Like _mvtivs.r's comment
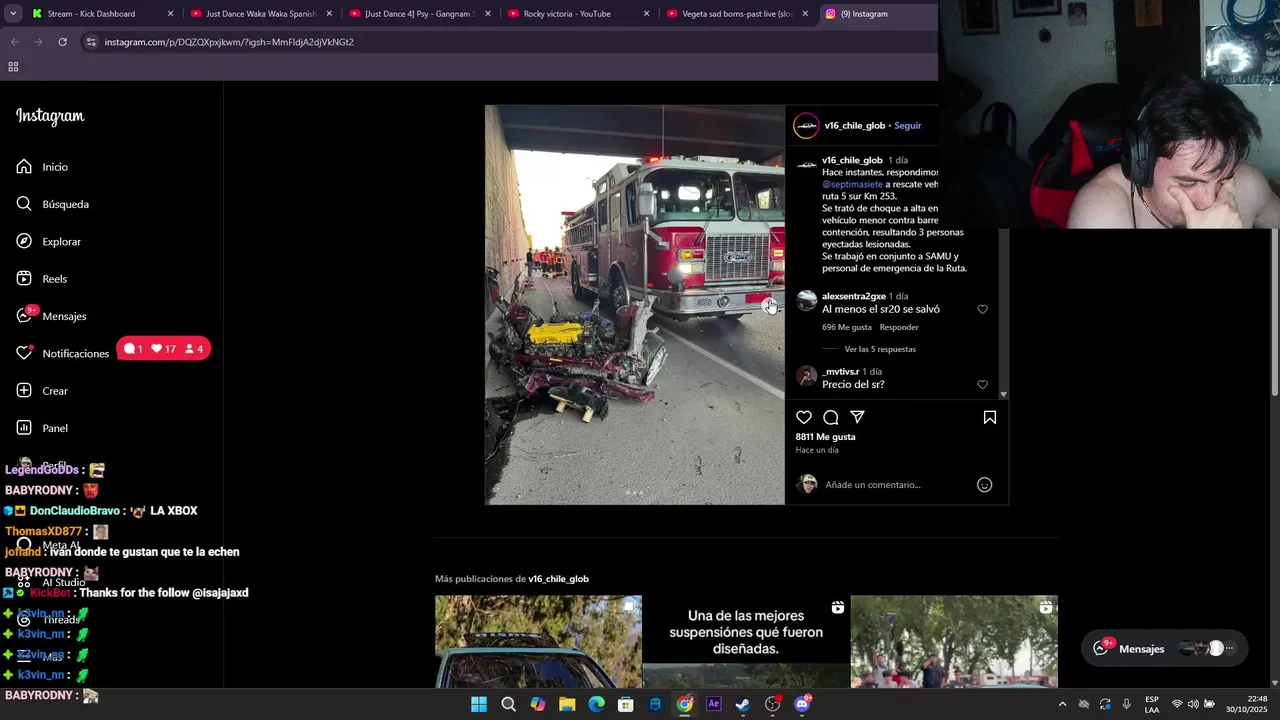The image size is (1280, 720). click(982, 384)
